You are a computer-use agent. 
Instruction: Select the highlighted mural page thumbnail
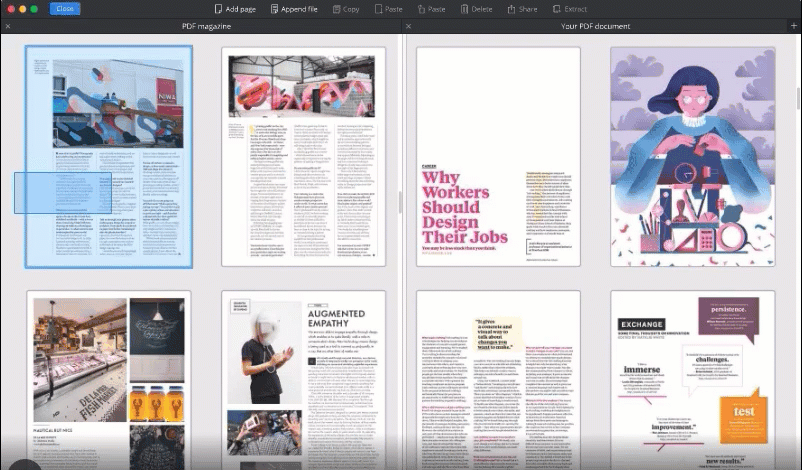109,156
